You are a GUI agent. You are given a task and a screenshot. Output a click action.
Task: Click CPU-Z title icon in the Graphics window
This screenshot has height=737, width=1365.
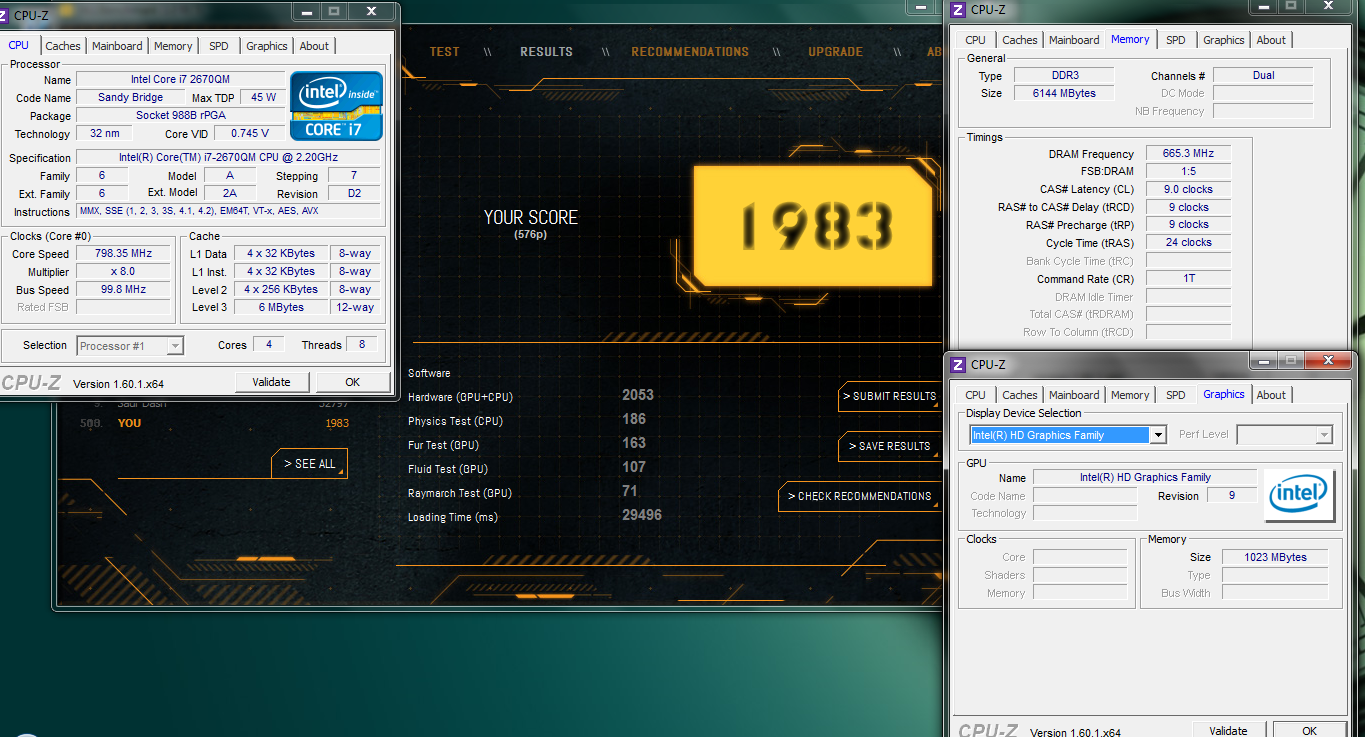point(958,365)
